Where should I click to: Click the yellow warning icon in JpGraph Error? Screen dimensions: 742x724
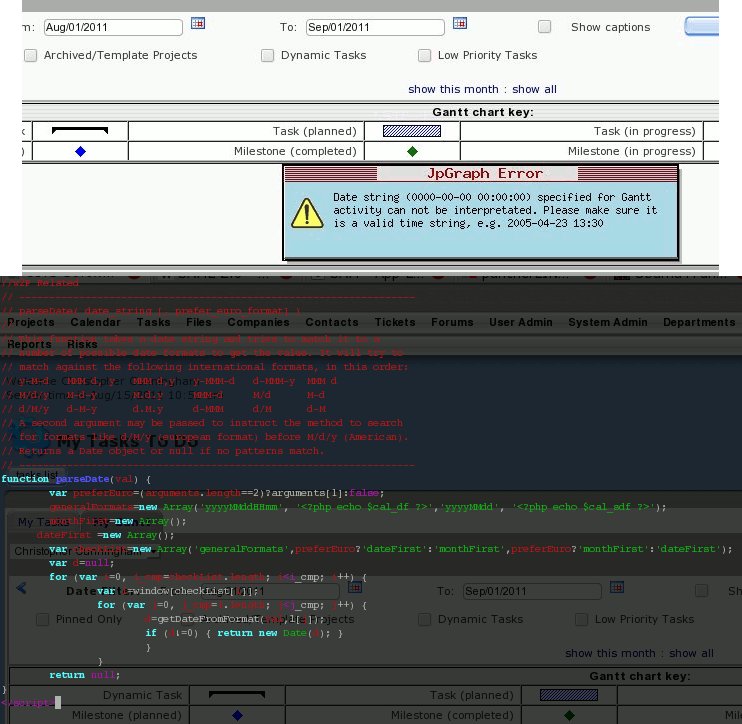(x=307, y=213)
